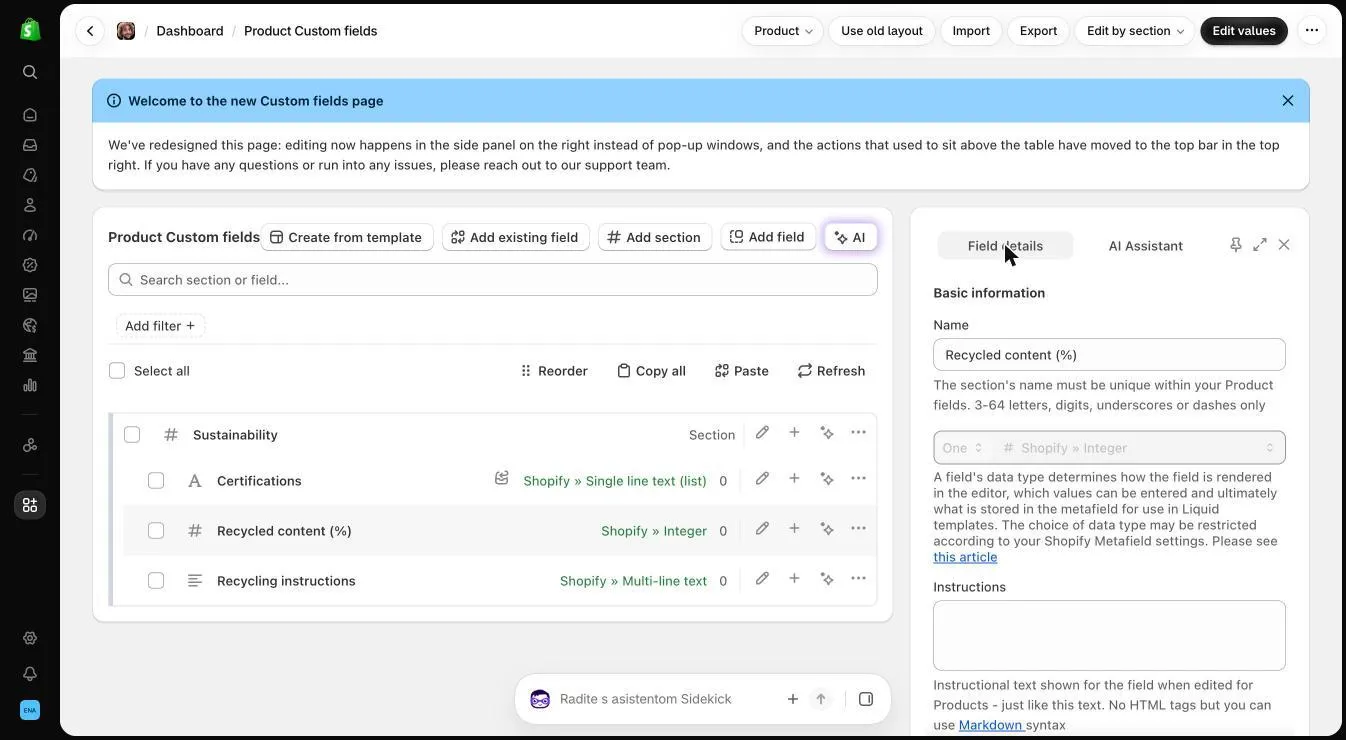This screenshot has height=740, width=1346.
Task: Open the Shopify » Integer data type dropdown
Action: tap(1138, 448)
